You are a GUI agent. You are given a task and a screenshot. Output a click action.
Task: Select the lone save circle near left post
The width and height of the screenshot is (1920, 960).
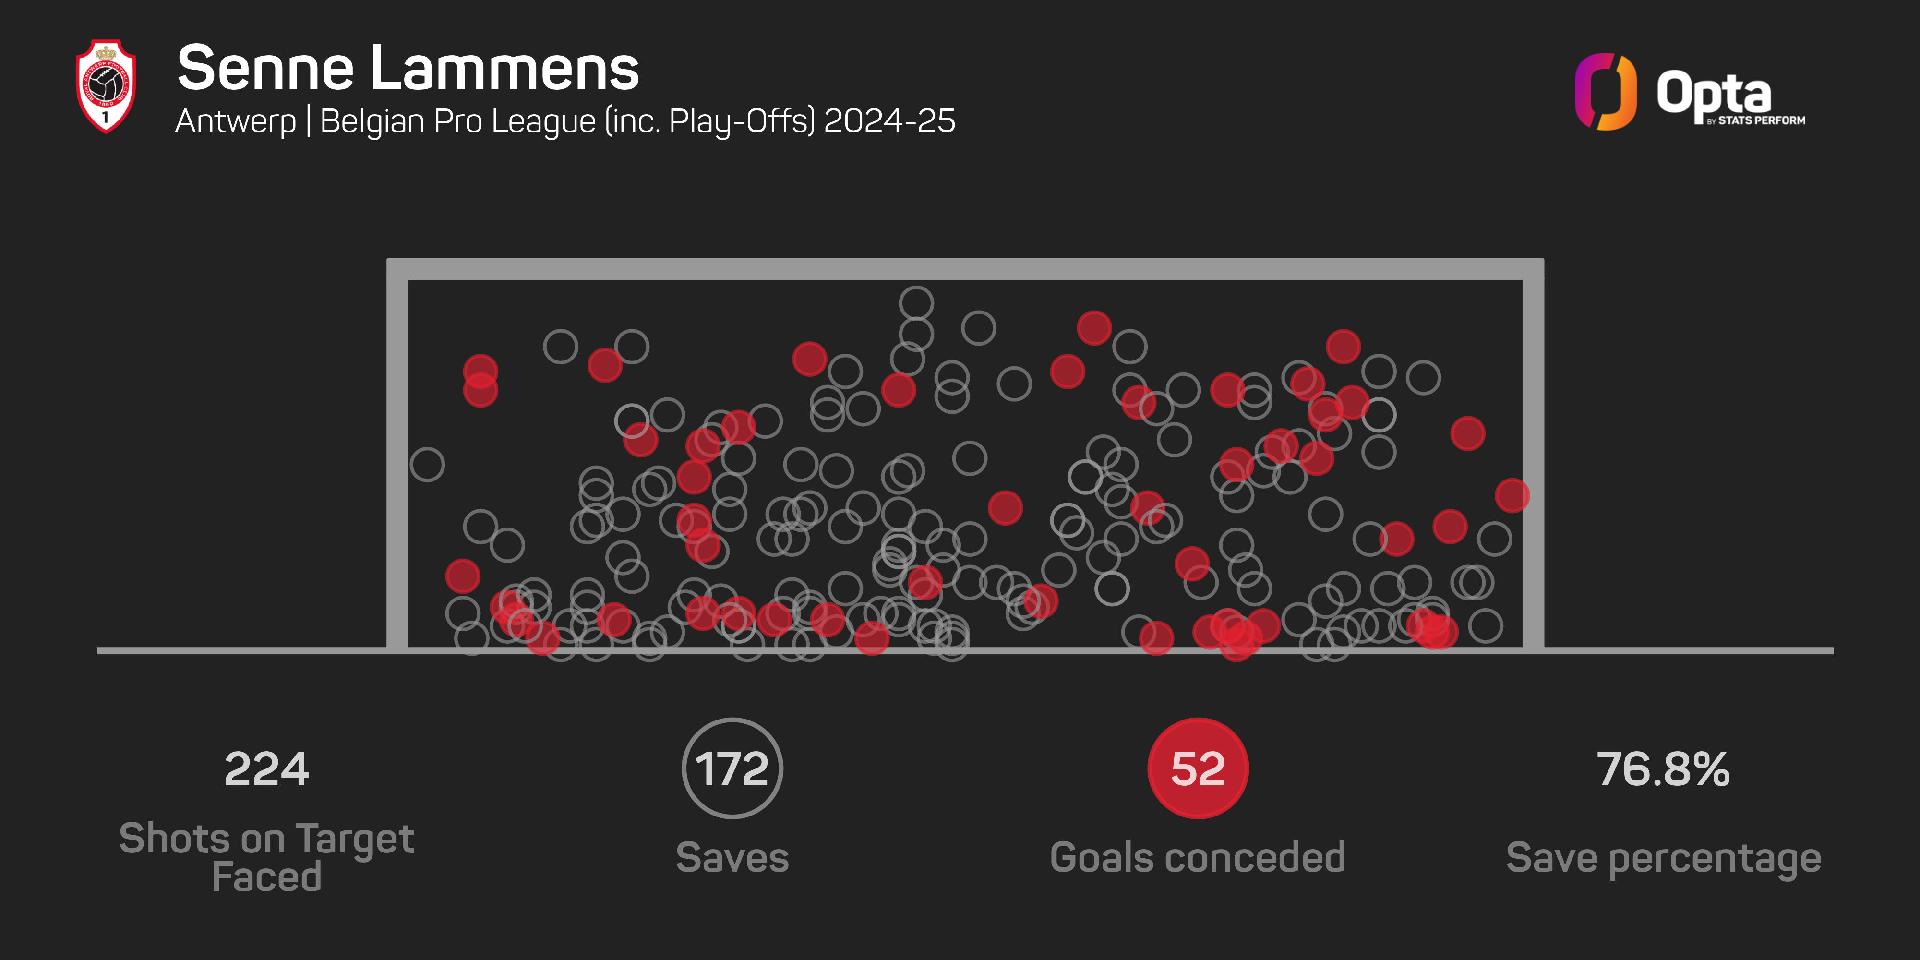click(427, 464)
